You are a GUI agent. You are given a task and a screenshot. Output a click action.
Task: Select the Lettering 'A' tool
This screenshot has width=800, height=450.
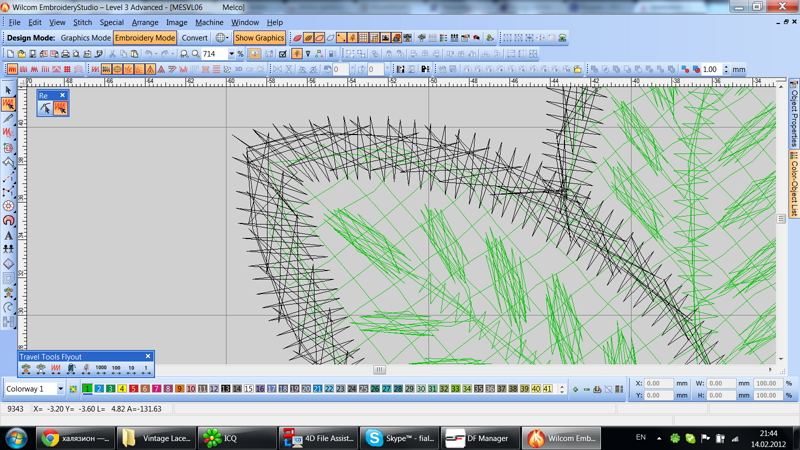click(x=9, y=236)
